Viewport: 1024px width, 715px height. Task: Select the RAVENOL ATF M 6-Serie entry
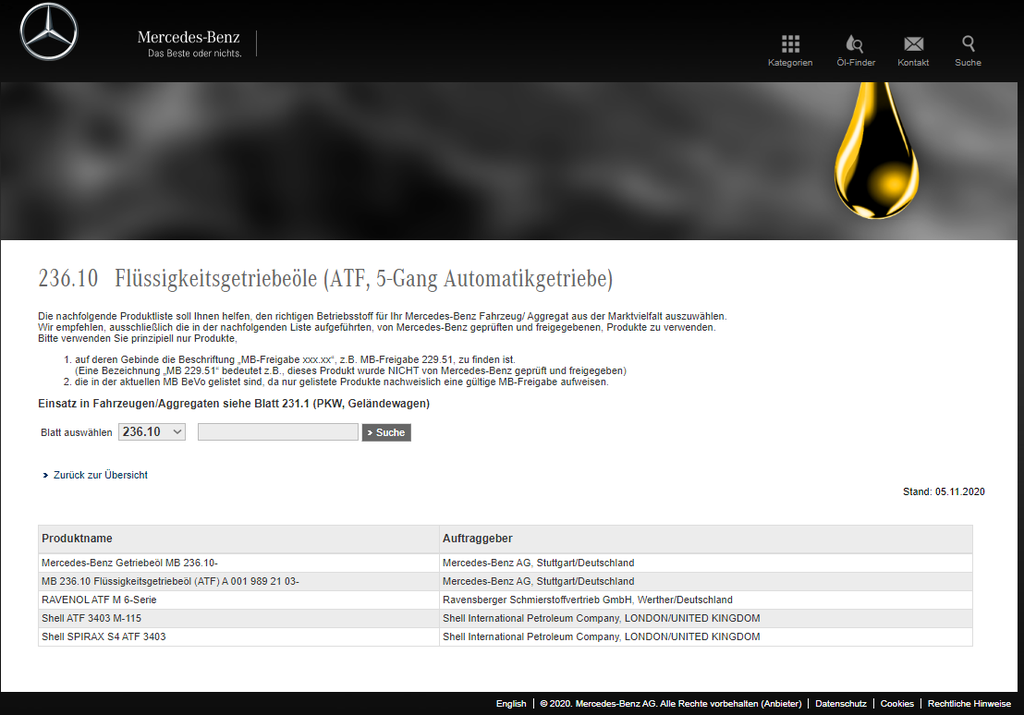tap(99, 600)
